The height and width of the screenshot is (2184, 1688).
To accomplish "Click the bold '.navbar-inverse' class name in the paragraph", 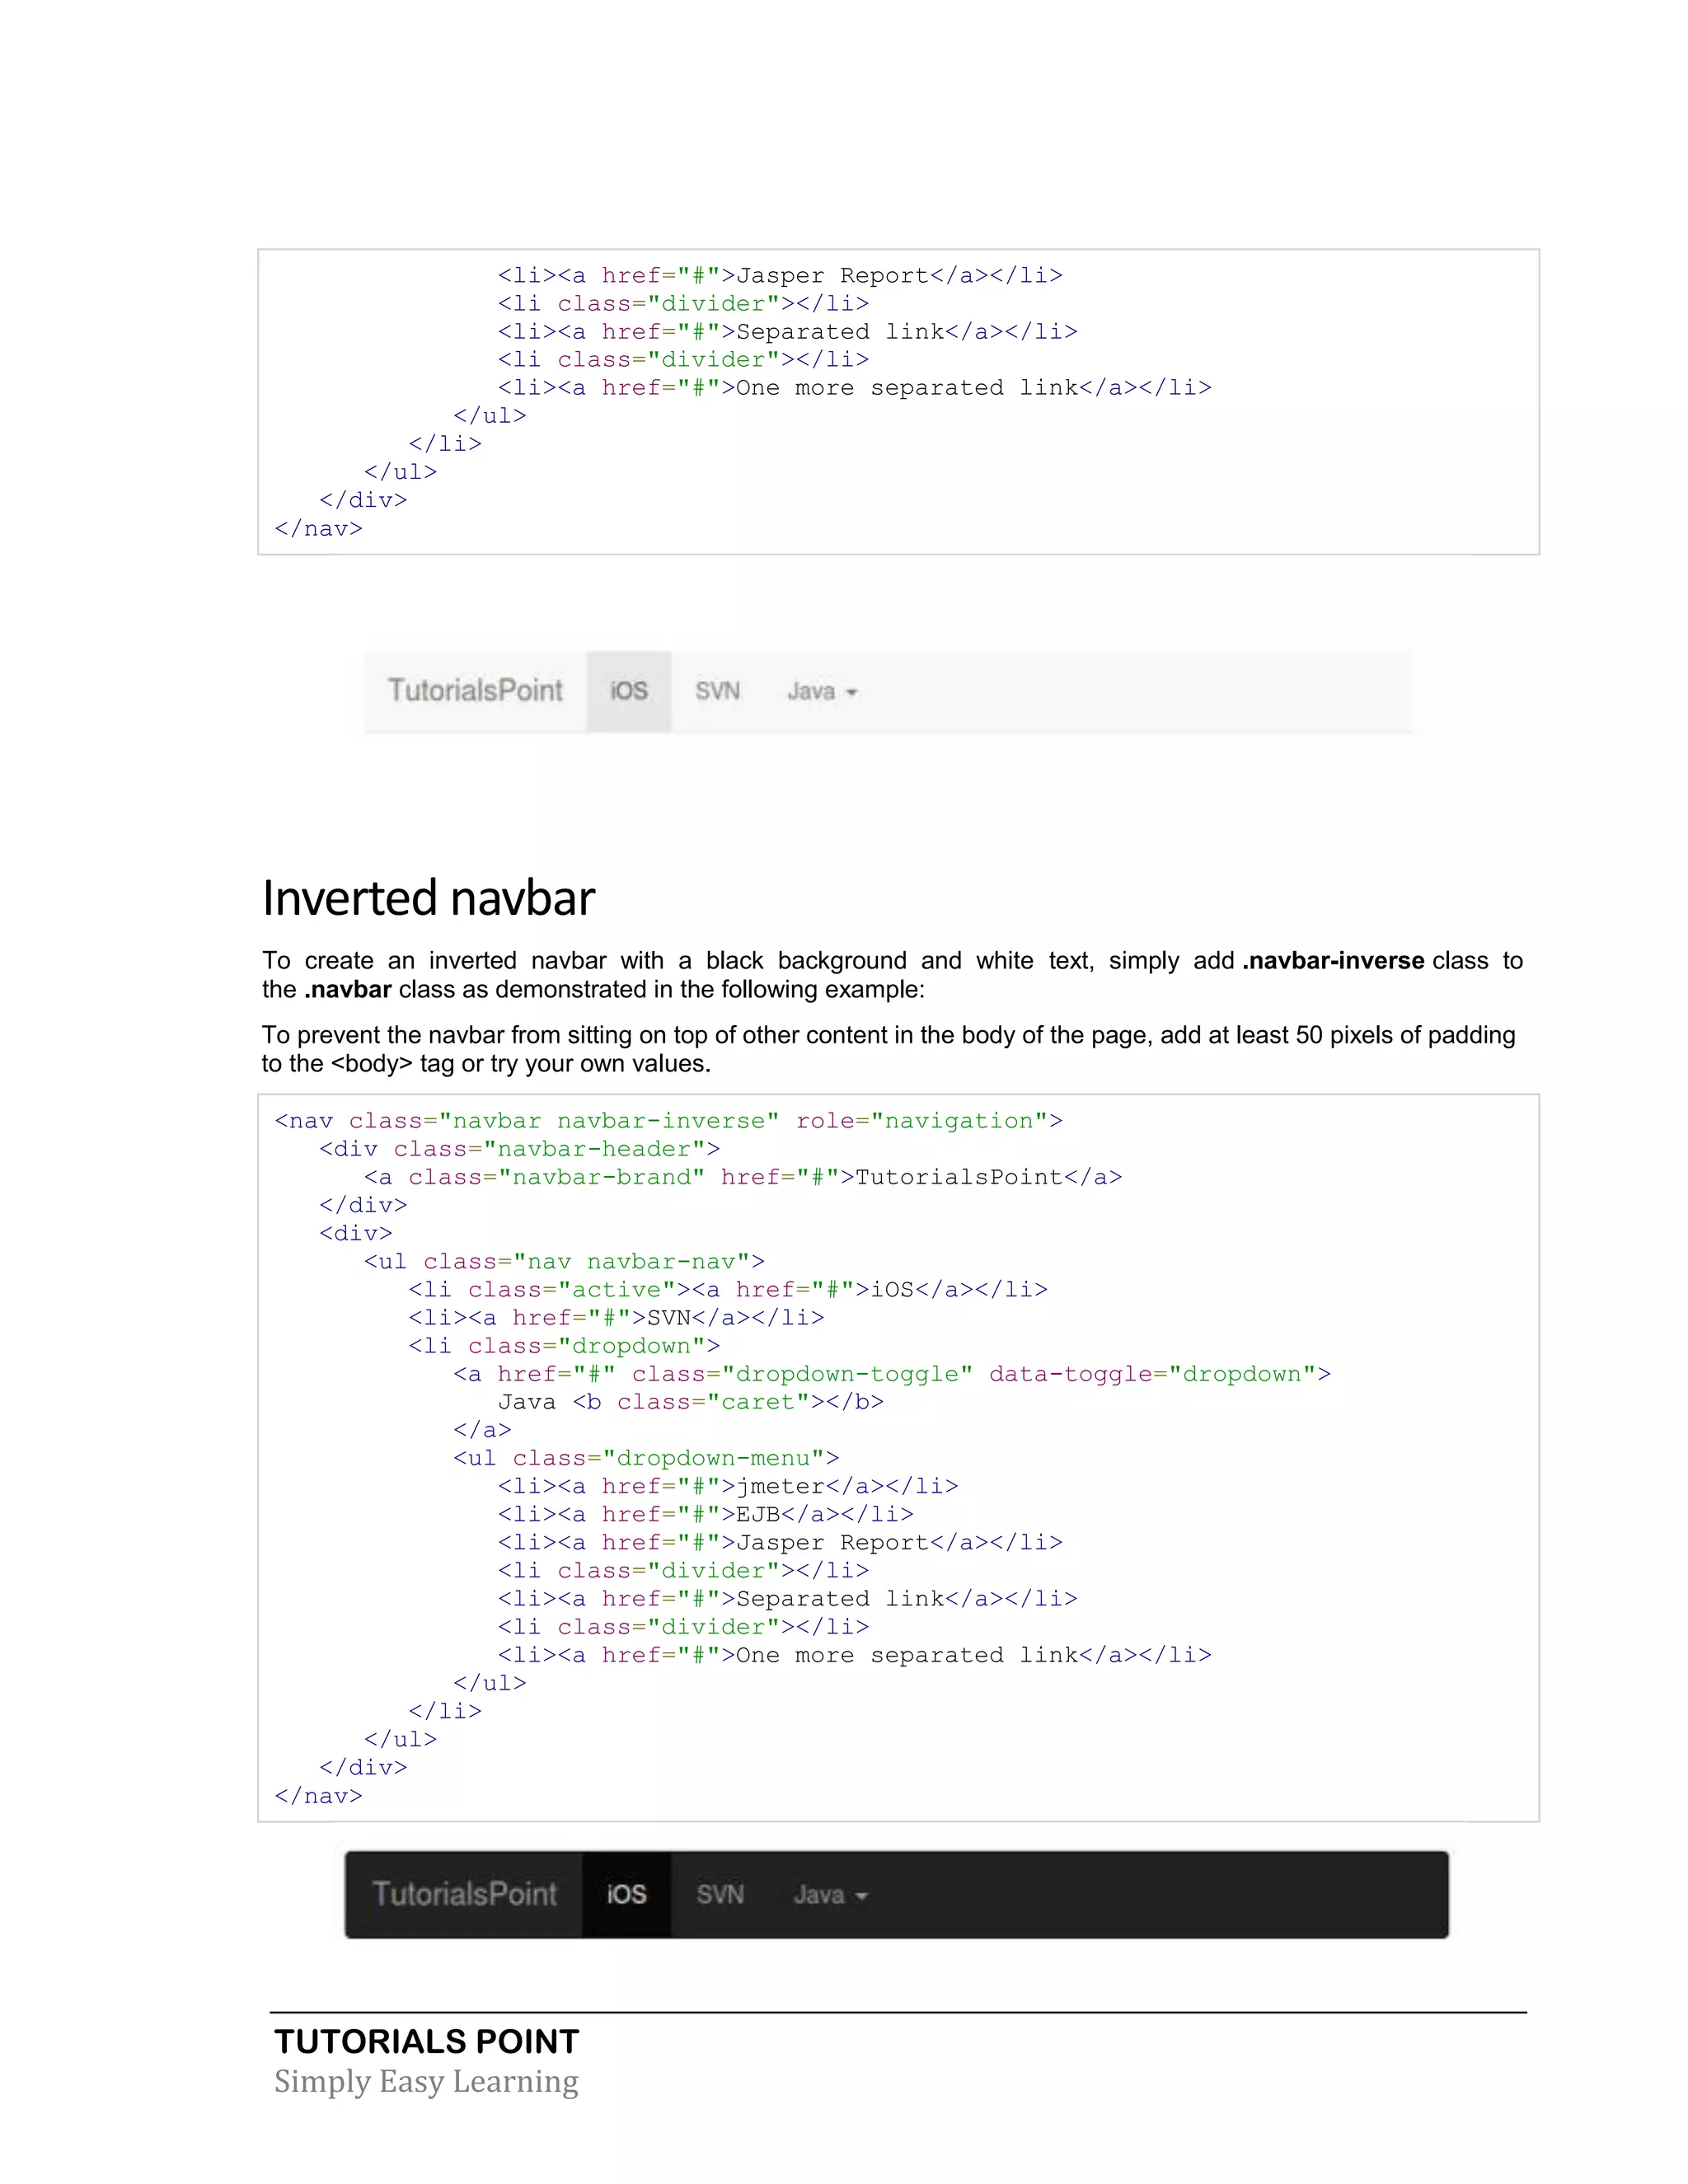I will coord(1333,960).
